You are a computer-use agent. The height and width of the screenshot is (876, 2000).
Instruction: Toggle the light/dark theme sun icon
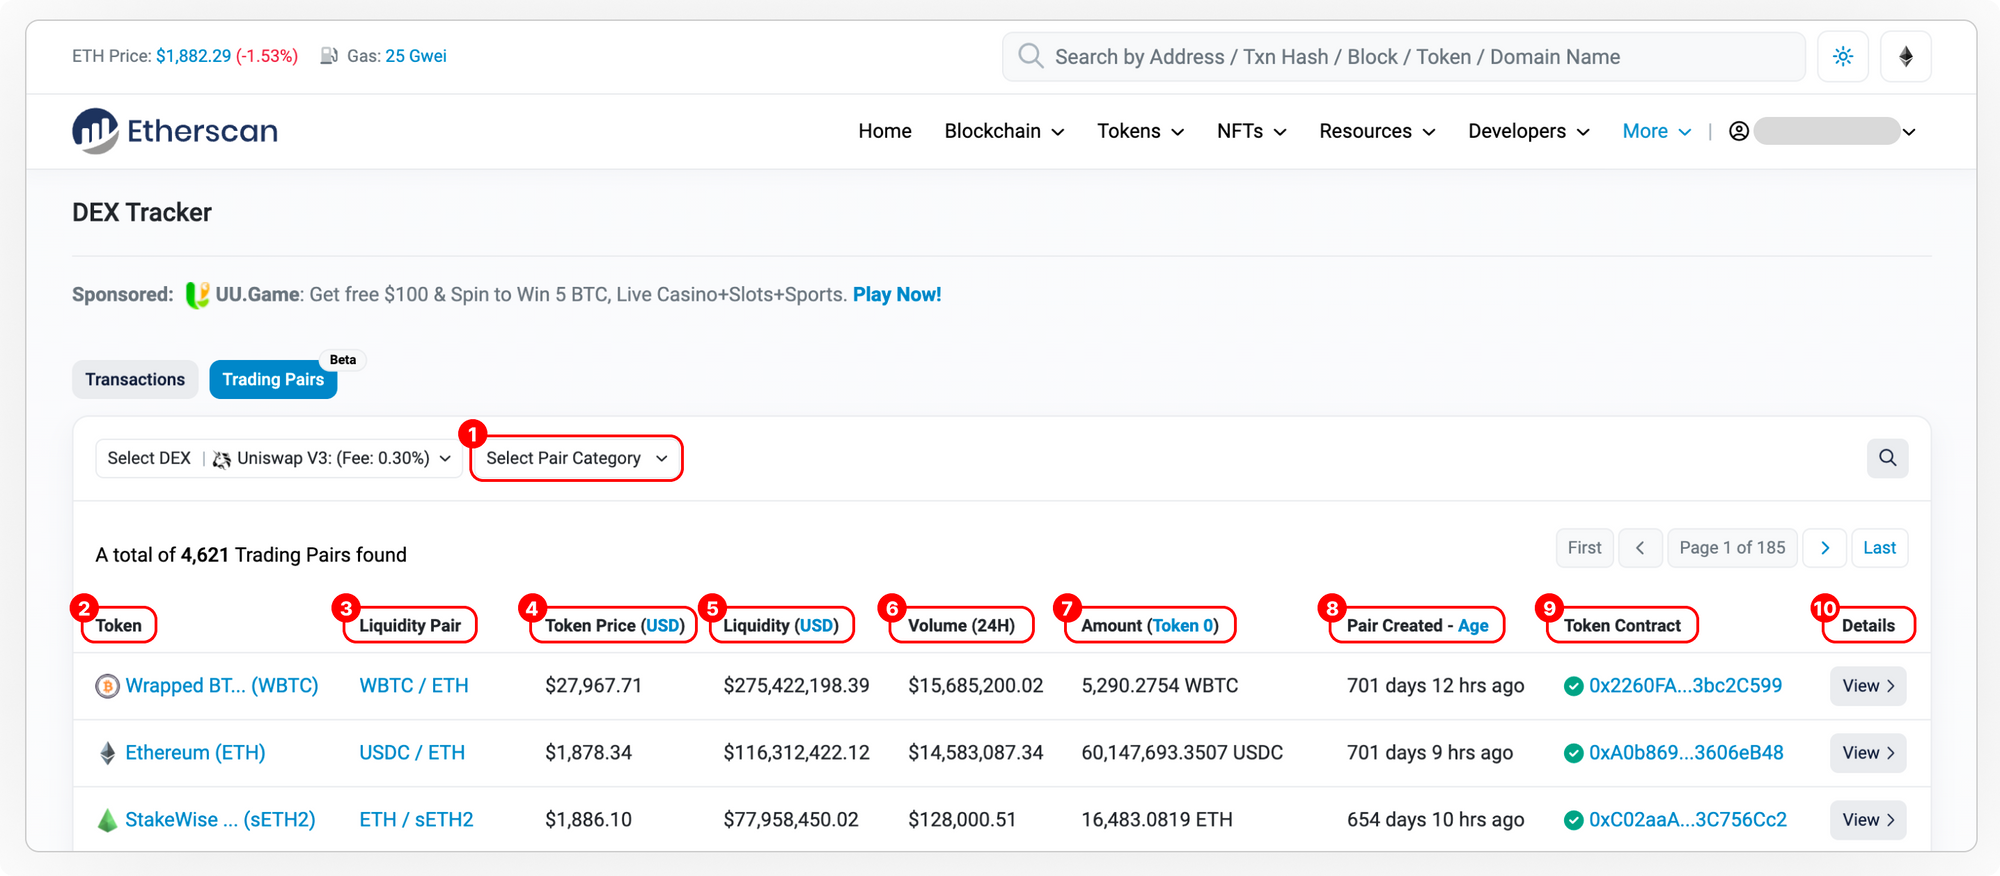1843,57
